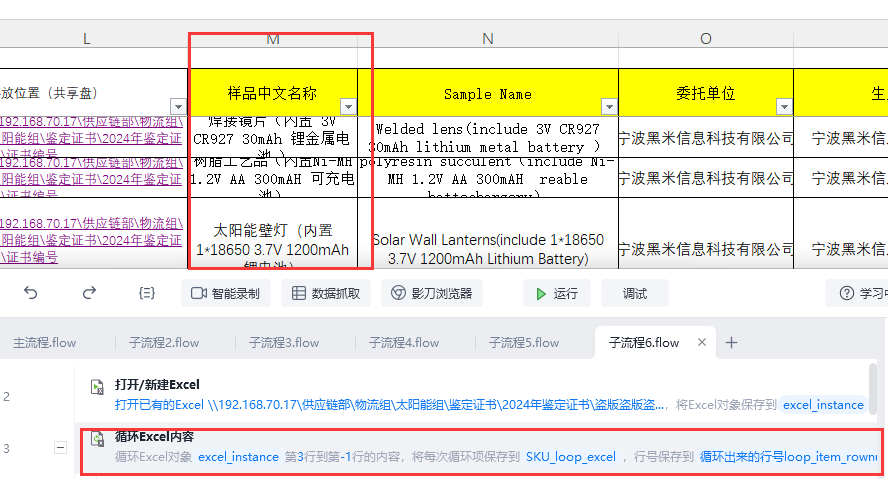The image size is (888, 479).
Task: Start 智能录制 smart recording
Action: pos(225,293)
